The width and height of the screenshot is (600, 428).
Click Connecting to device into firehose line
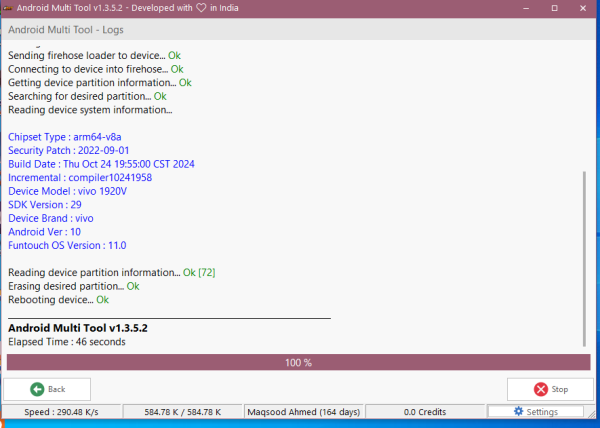[x=96, y=69]
